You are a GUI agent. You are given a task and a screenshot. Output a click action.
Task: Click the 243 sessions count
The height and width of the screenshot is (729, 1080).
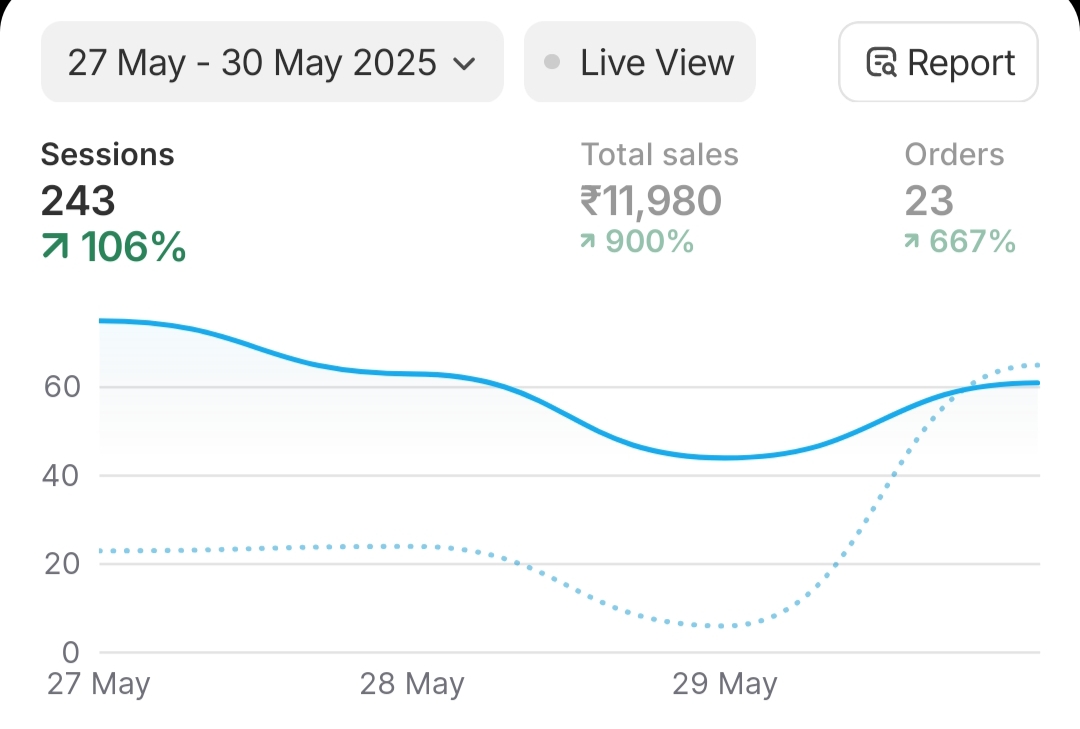[78, 201]
